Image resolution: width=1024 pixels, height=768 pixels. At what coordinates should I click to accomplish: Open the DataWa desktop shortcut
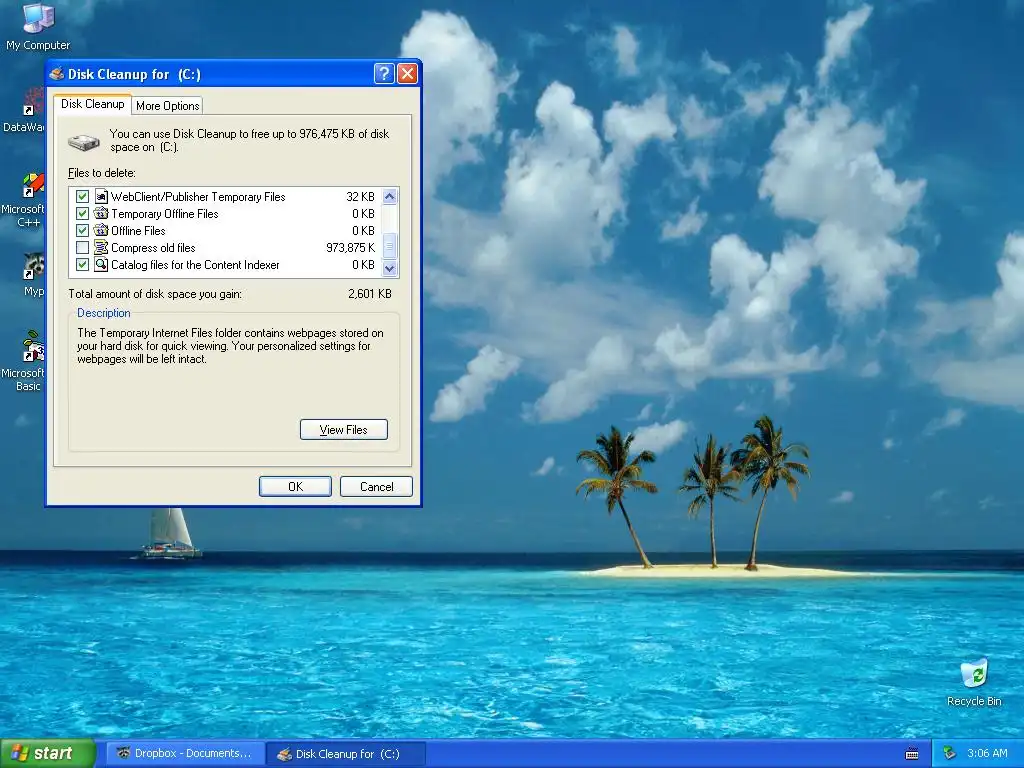coord(26,112)
